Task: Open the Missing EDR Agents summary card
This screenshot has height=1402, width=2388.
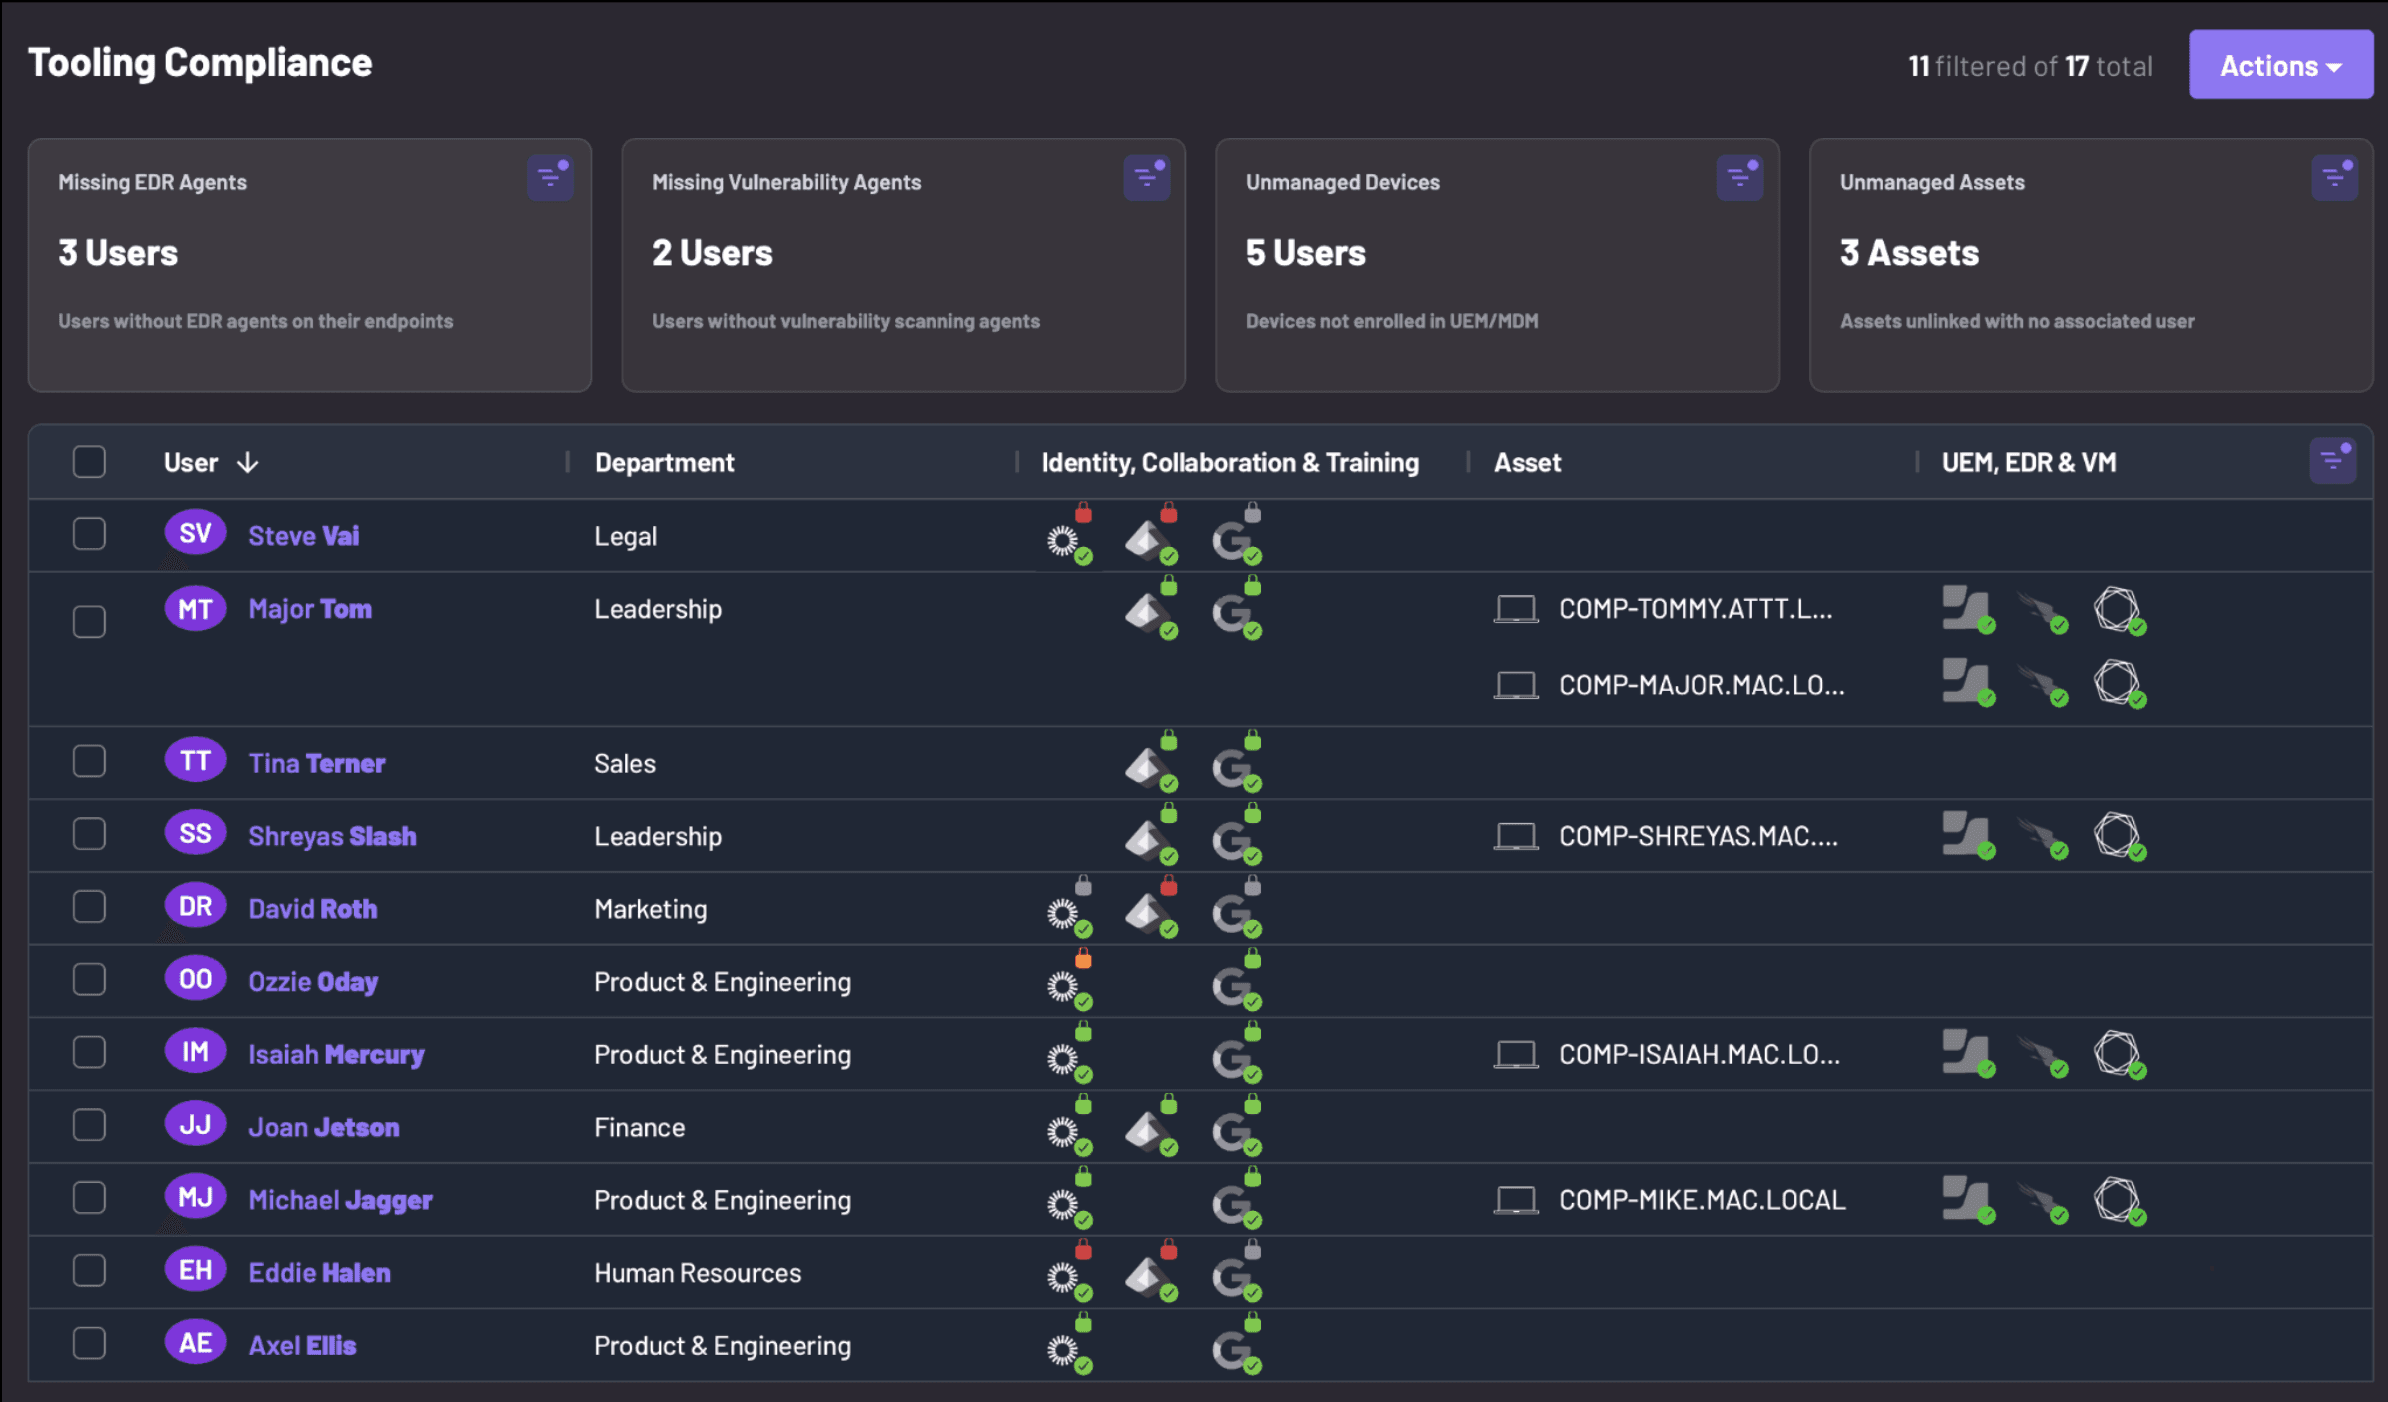Action: pos(310,265)
